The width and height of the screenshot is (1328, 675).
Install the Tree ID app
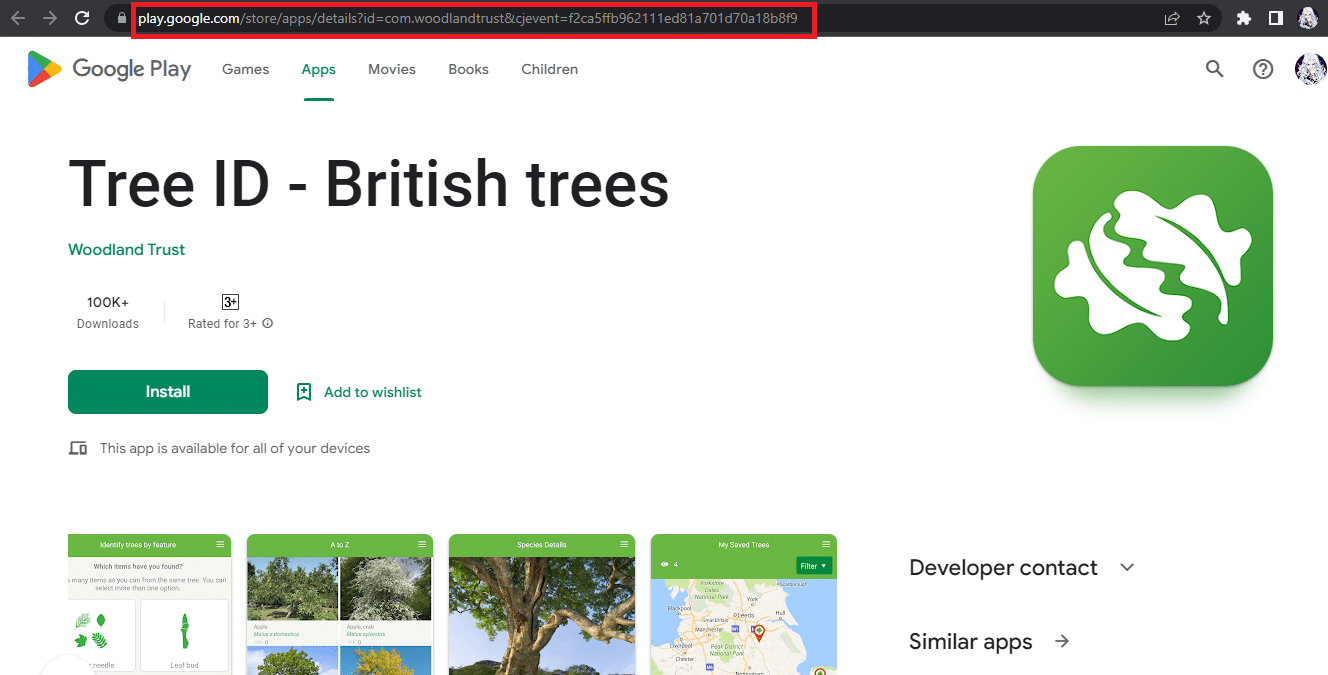point(168,392)
